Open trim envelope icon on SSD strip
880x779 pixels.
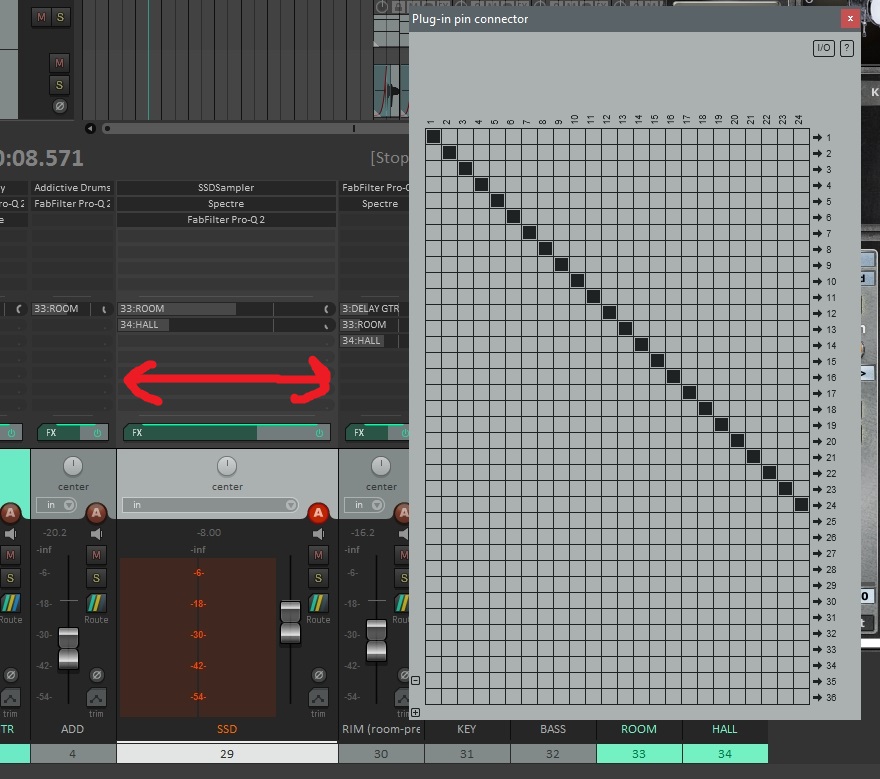318,698
